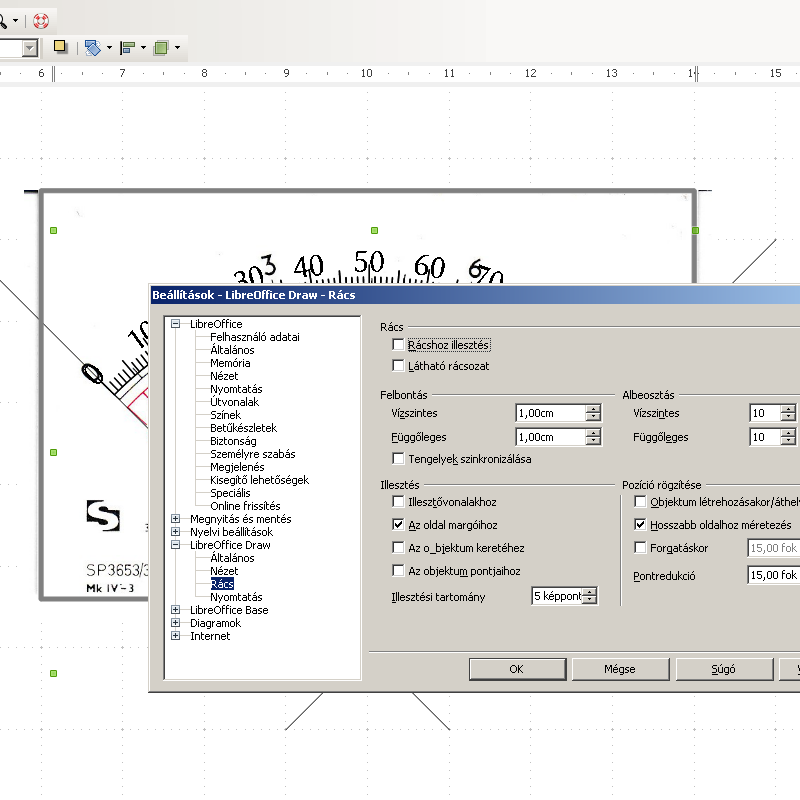
Task: Click the lifebuoy Help icon
Action: tap(41, 20)
